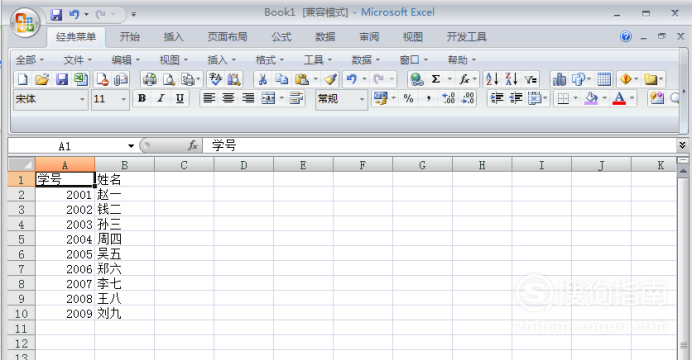Open the 窗口 classic menu
Screen dimensions: 692x360
pos(414,60)
